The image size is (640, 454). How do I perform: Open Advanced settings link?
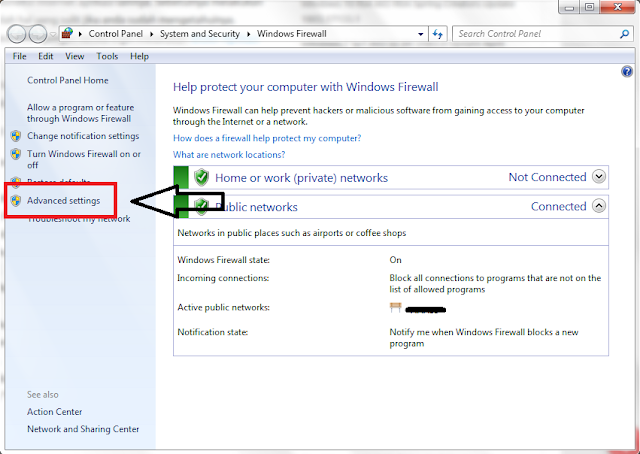pos(63,200)
